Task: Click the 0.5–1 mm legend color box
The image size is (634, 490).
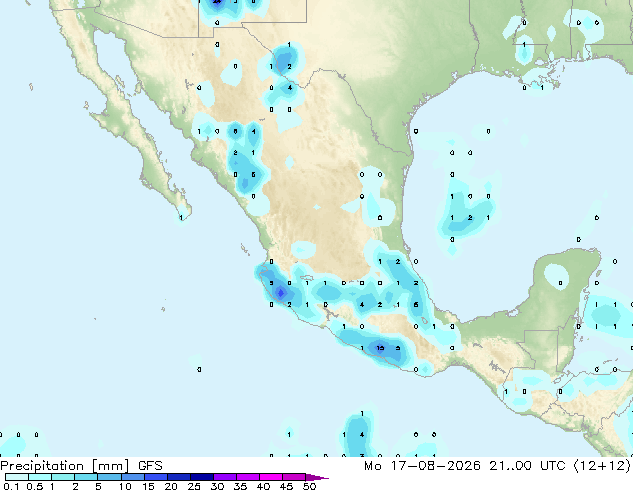Action: (40, 477)
